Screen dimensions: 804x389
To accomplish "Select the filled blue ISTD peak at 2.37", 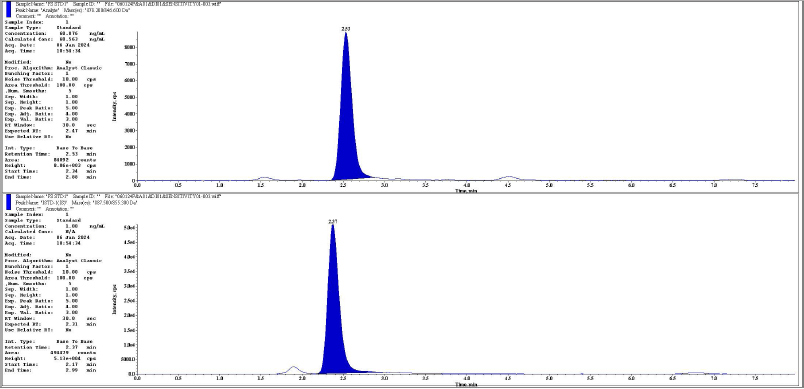I will (x=334, y=318).
